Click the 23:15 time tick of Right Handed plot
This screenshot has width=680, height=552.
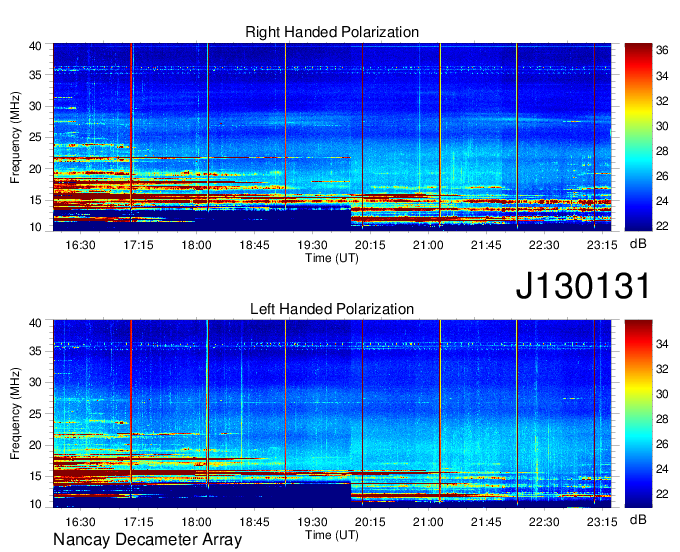(602, 245)
